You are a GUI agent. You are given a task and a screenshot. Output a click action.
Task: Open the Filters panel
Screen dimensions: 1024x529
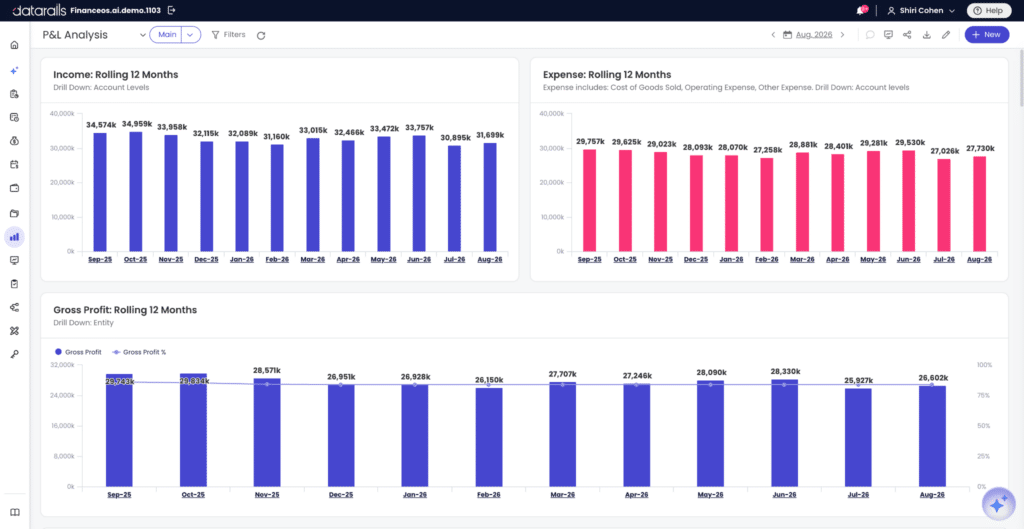[229, 35]
